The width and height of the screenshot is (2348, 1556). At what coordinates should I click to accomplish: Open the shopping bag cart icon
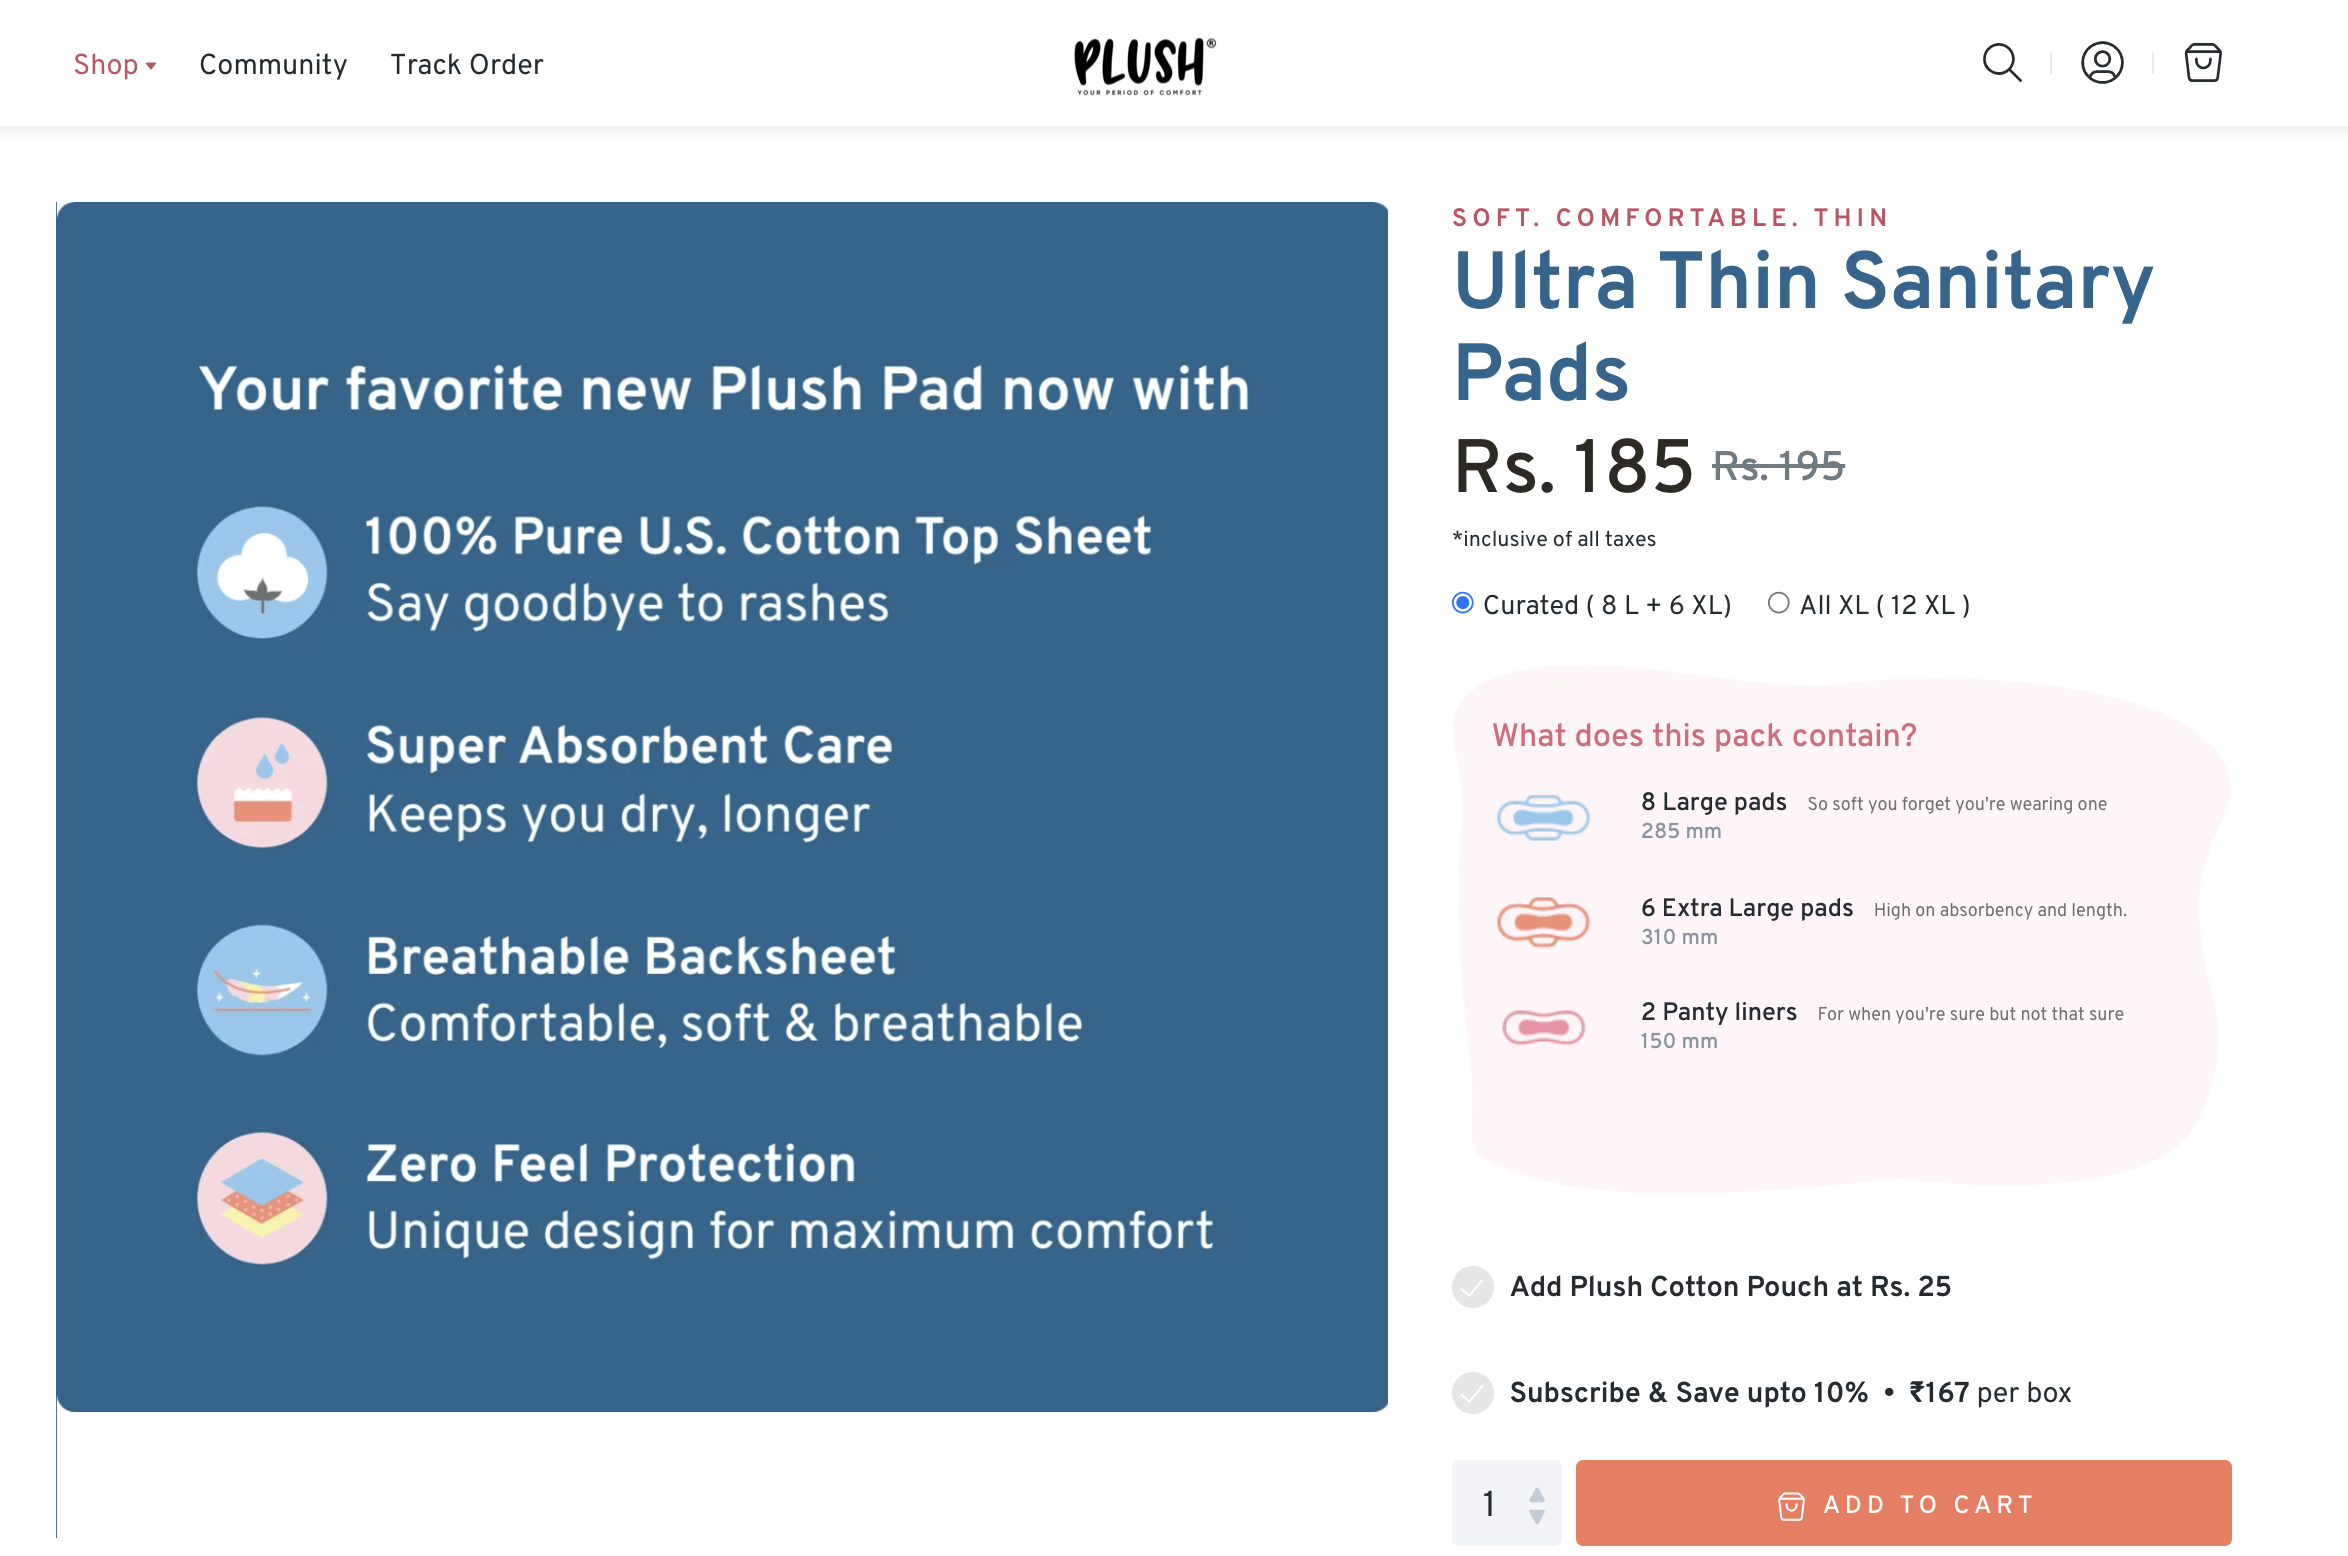(2202, 63)
